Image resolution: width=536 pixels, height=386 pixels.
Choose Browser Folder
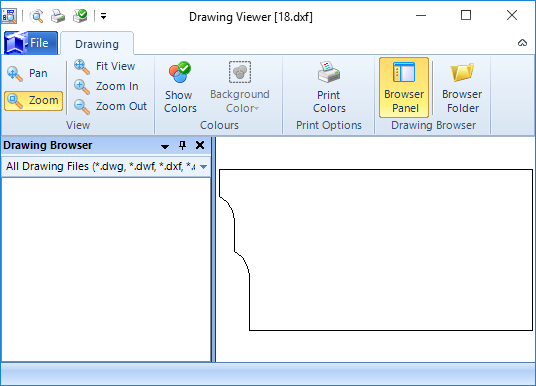click(x=462, y=87)
